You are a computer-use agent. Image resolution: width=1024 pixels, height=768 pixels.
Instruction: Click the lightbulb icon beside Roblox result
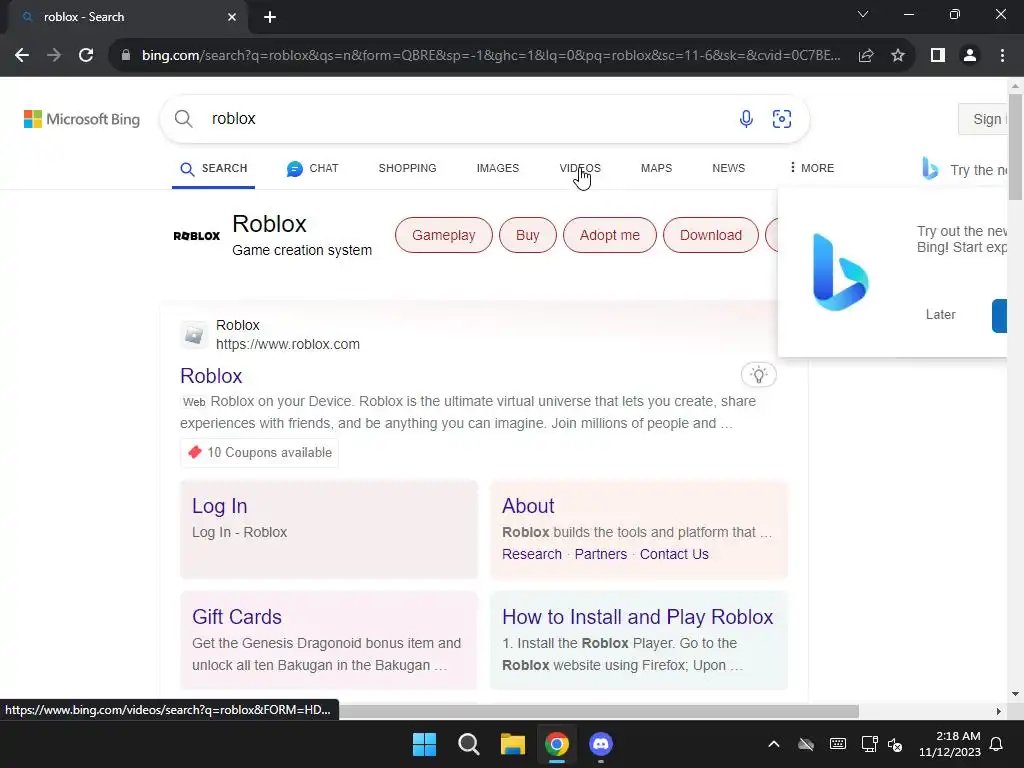pyautogui.click(x=758, y=375)
